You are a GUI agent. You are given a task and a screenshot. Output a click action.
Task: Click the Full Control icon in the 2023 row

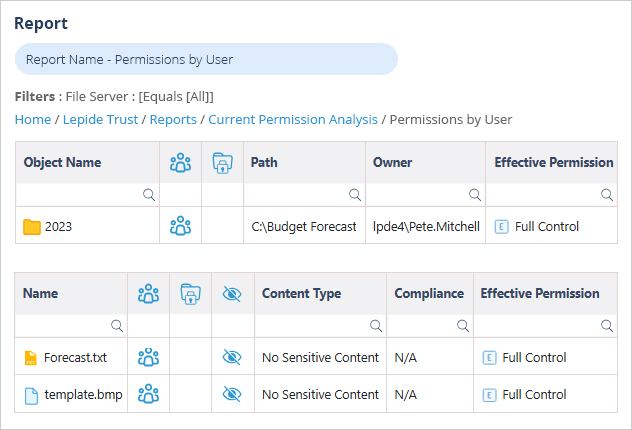point(501,226)
